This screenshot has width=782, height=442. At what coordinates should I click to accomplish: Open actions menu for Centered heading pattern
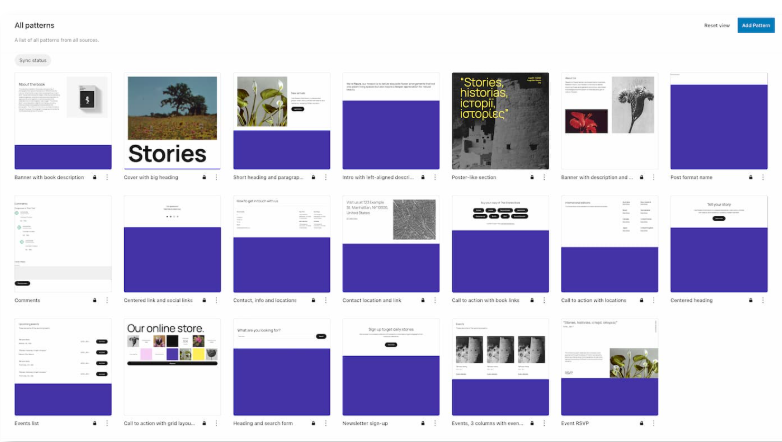click(762, 300)
